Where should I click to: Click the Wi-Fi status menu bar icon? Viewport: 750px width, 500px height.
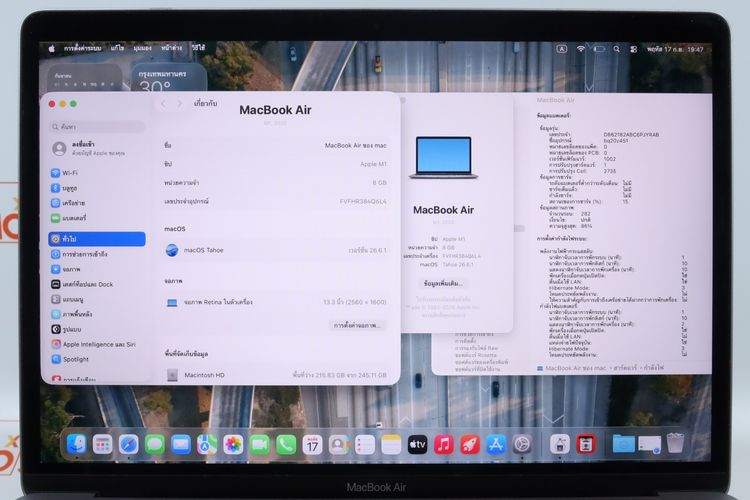pos(581,49)
